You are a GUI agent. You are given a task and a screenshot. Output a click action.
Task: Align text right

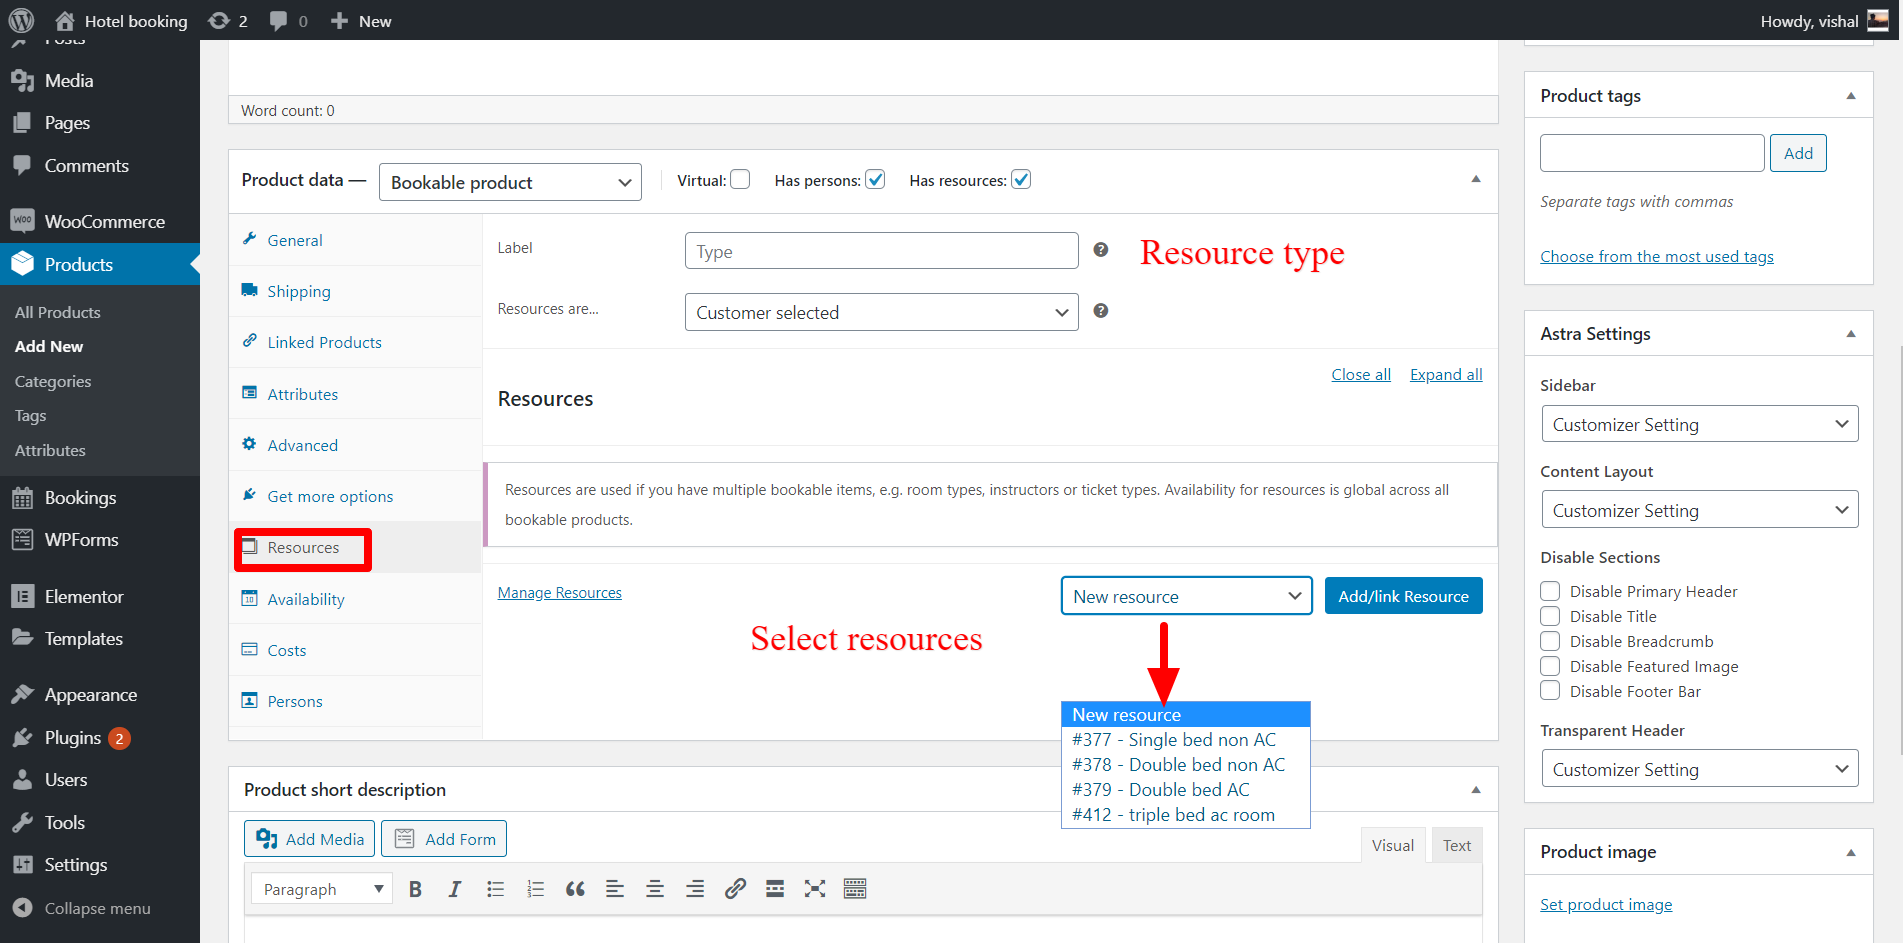pyautogui.click(x=695, y=889)
